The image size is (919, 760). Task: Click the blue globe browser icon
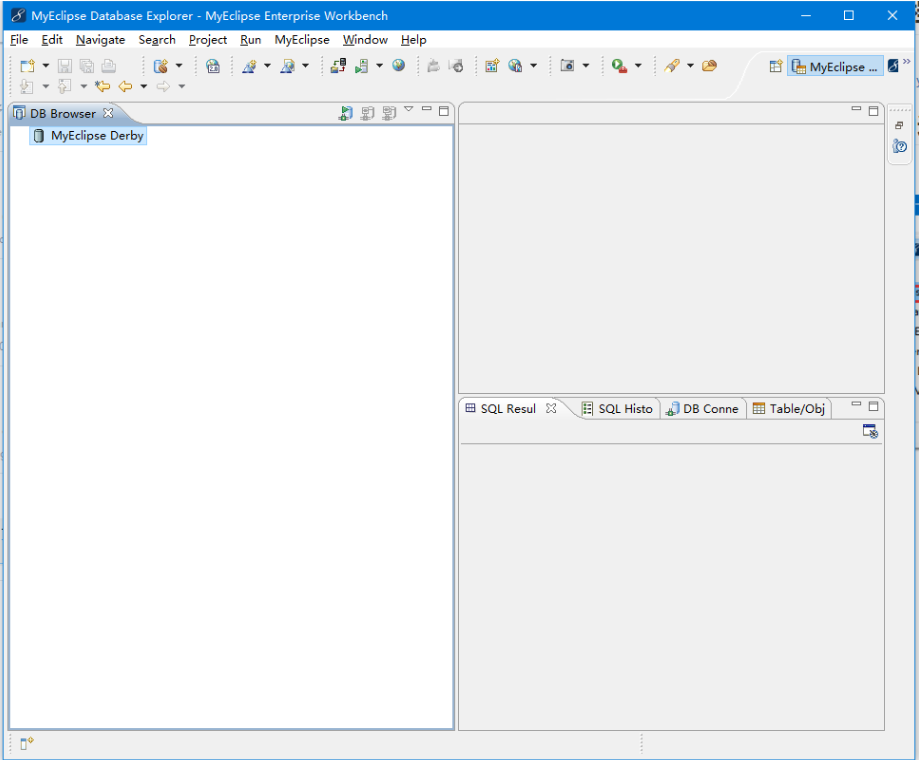coord(399,66)
